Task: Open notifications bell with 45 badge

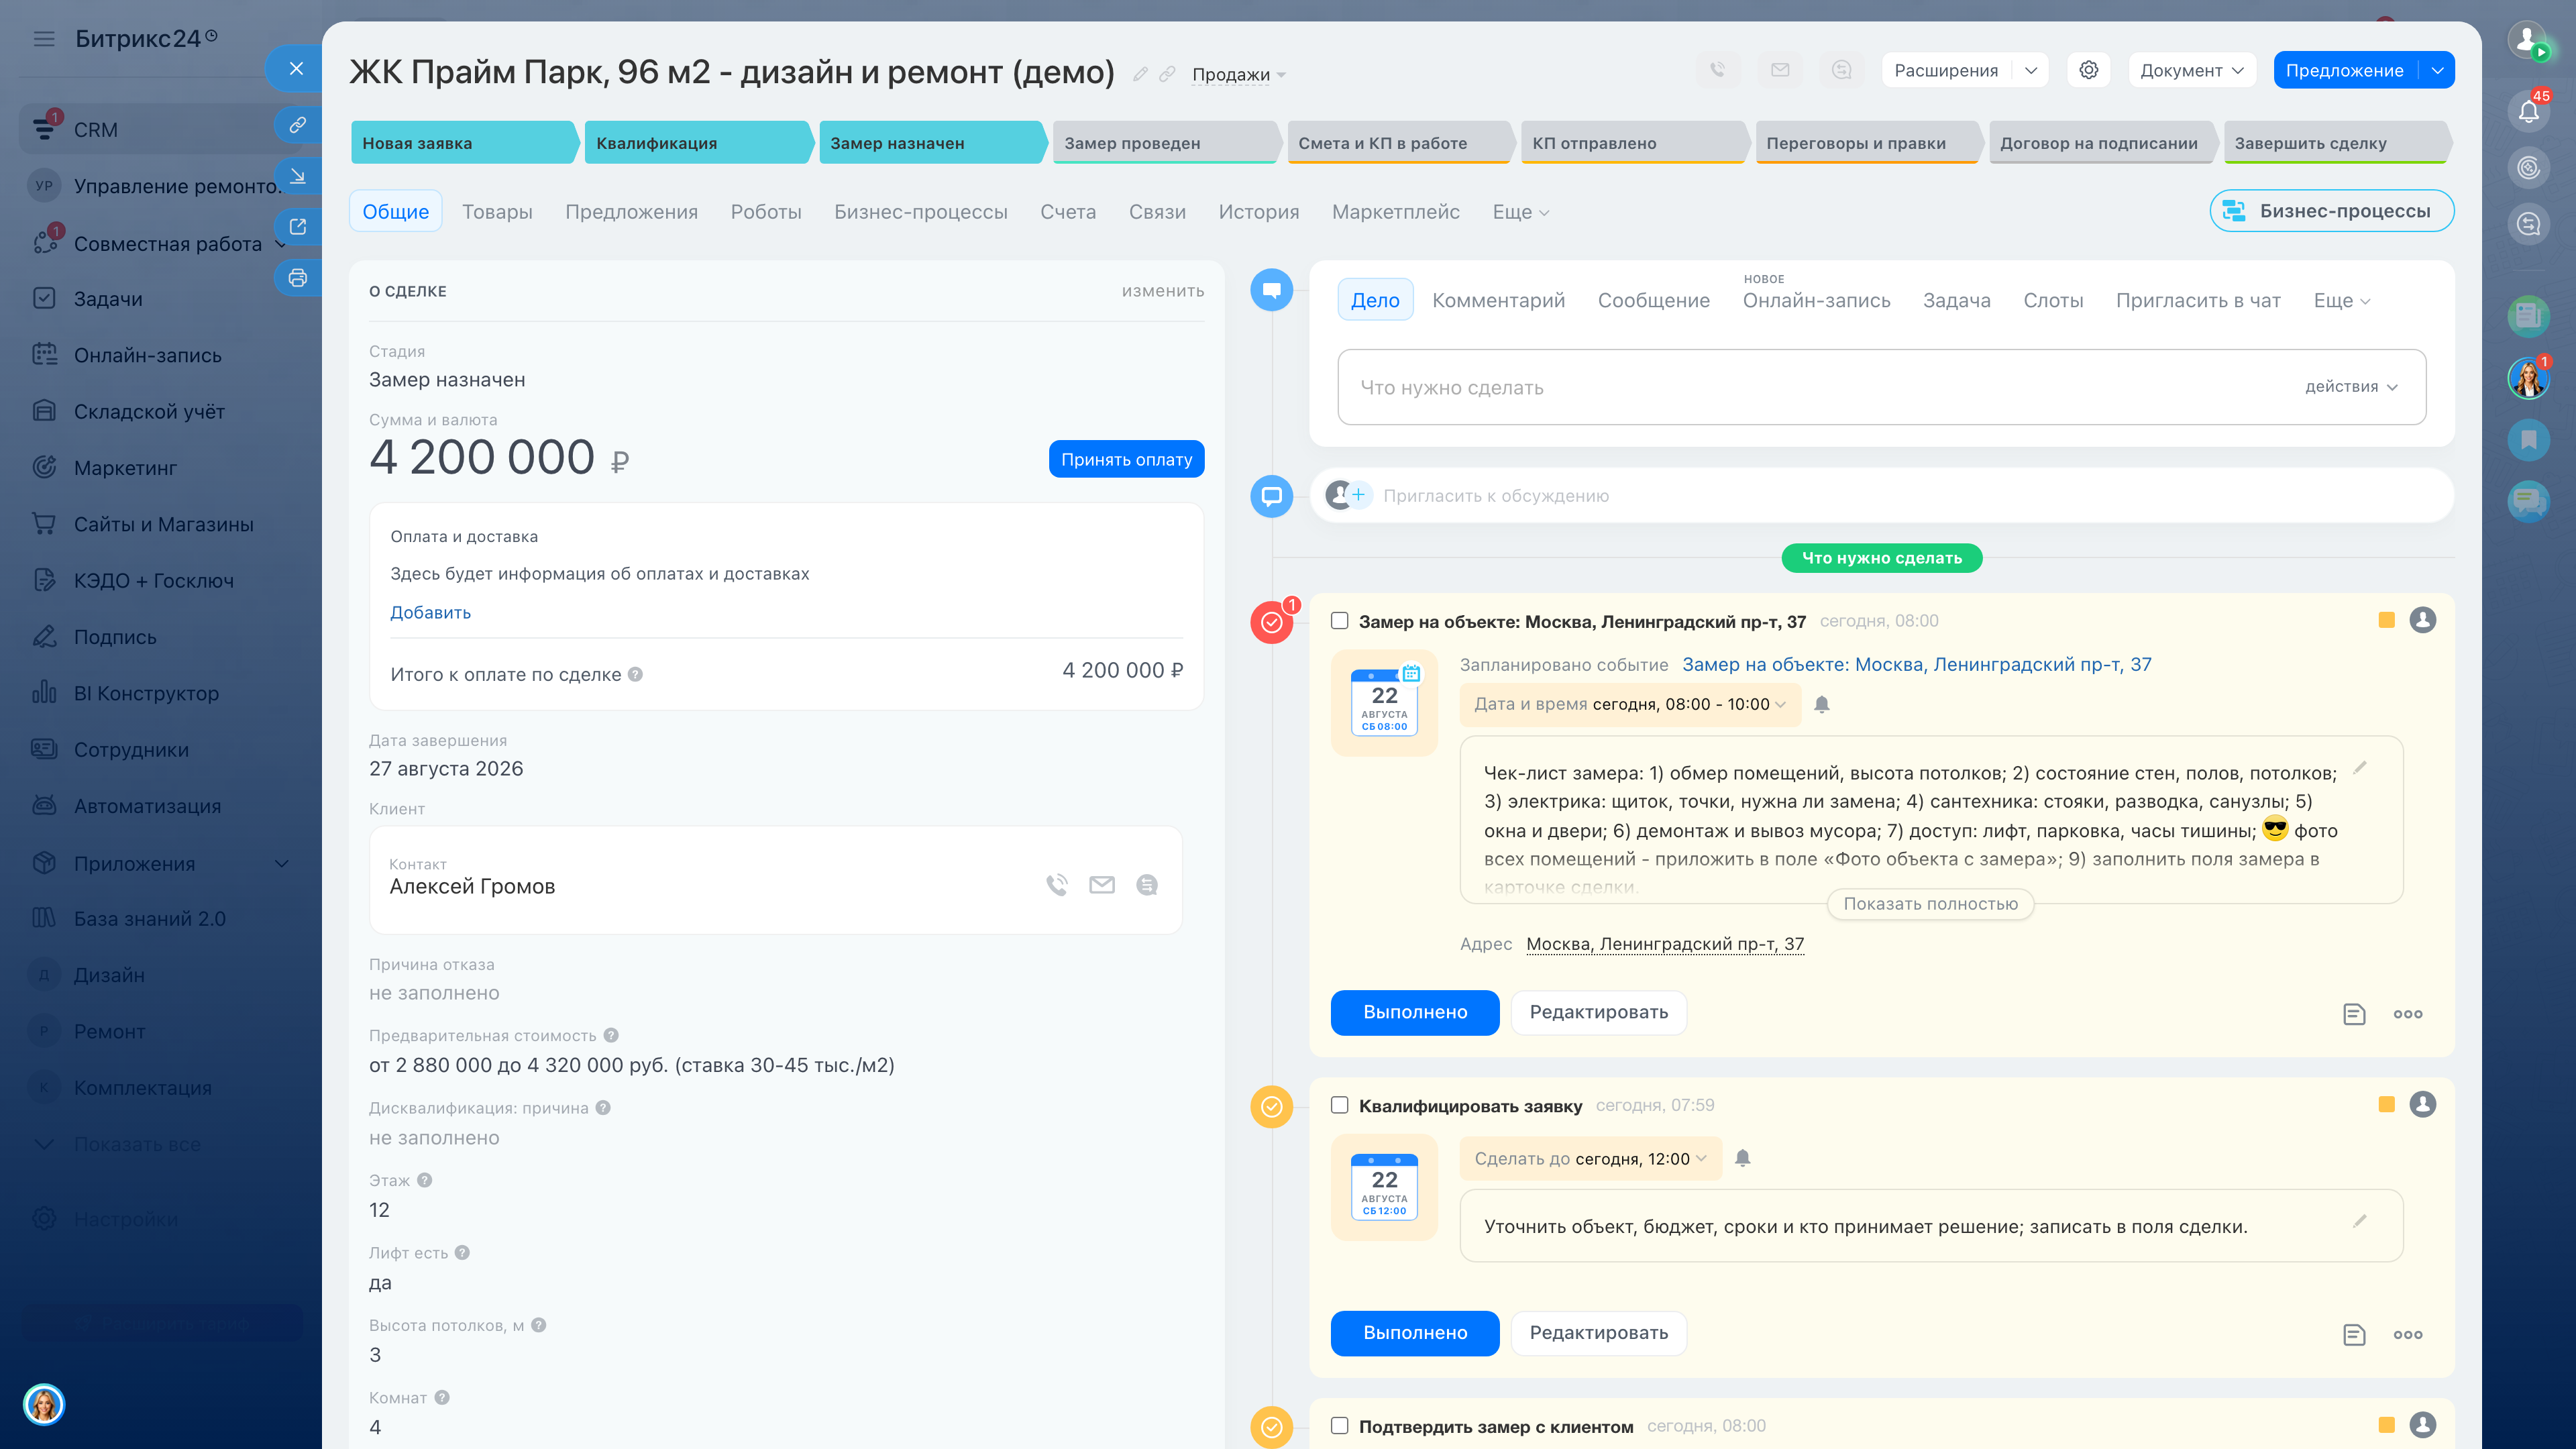Action: (x=2528, y=111)
